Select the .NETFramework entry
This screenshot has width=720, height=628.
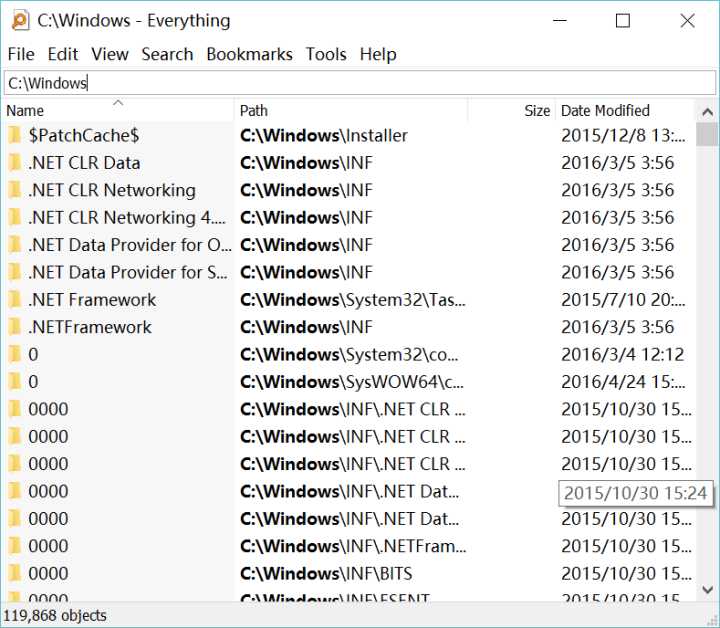click(x=90, y=327)
